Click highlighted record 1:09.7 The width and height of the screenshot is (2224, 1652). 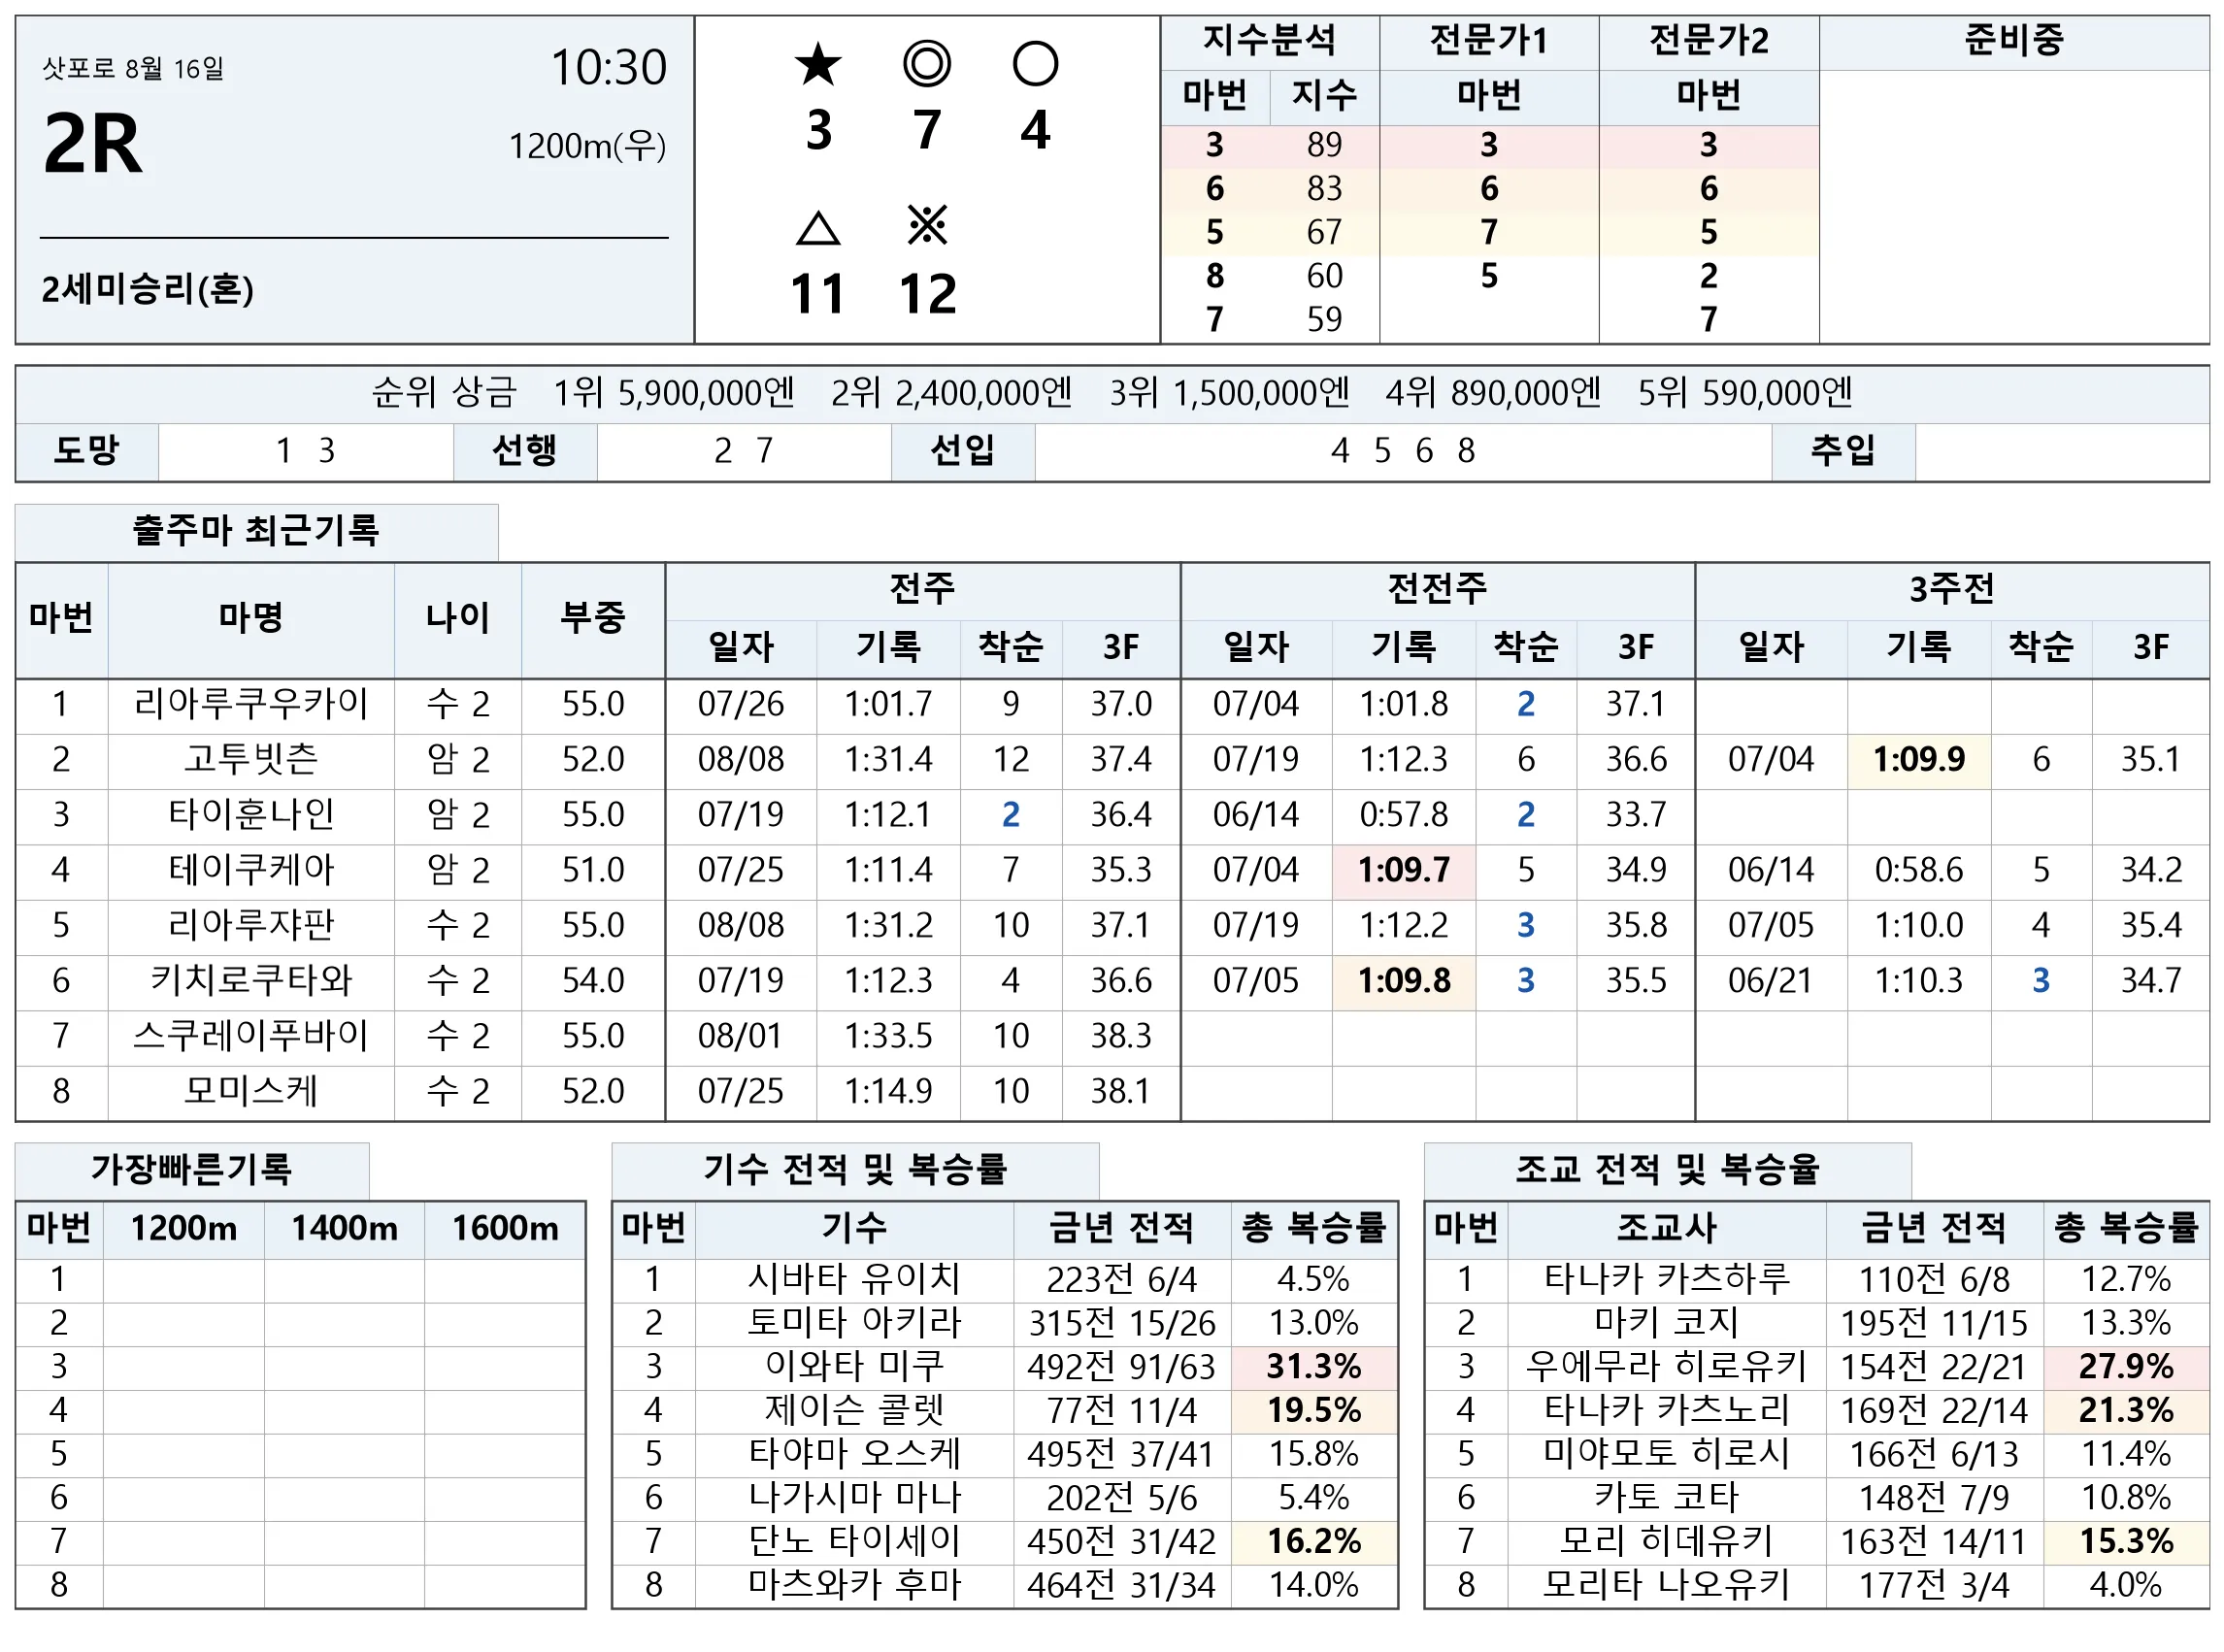pos(1404,870)
